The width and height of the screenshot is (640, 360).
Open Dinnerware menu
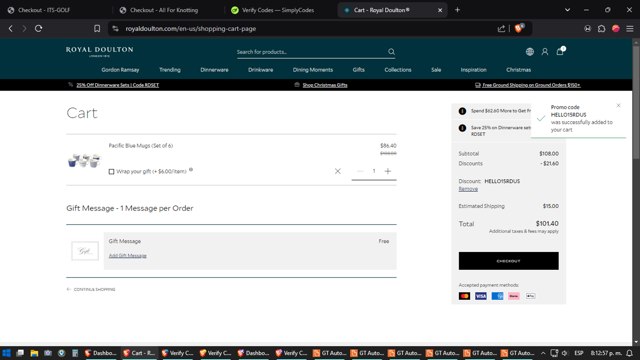point(214,70)
